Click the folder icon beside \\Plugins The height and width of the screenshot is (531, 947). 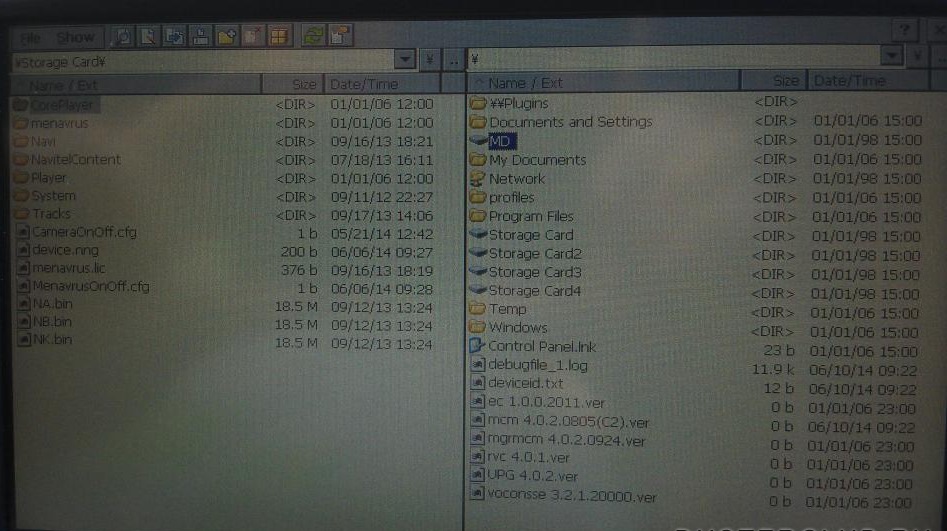pyautogui.click(x=478, y=103)
